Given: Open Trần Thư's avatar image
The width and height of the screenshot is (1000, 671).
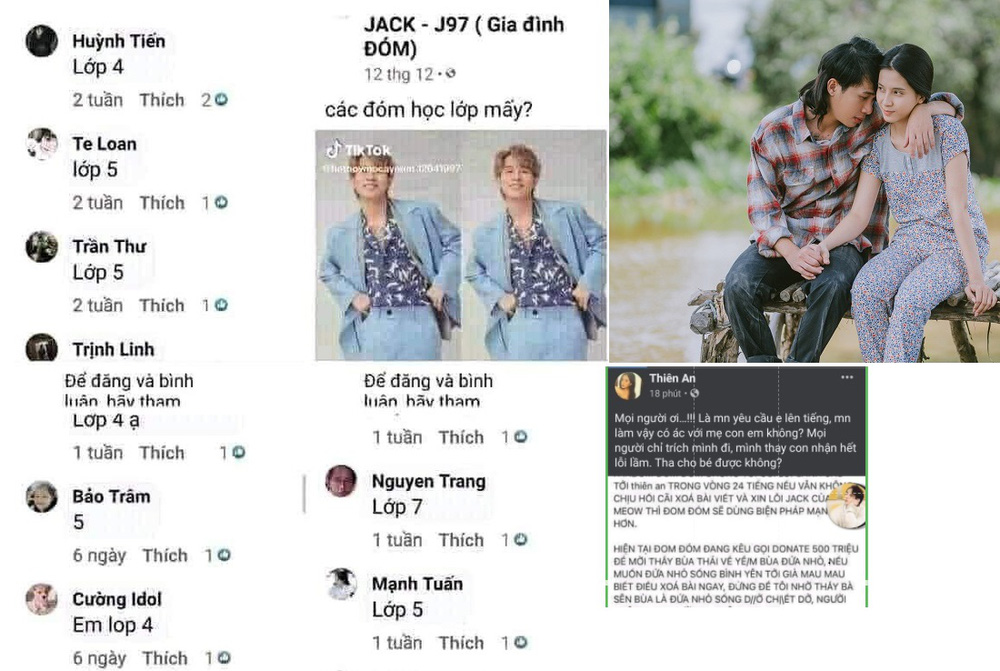Looking at the screenshot, I should [41, 246].
